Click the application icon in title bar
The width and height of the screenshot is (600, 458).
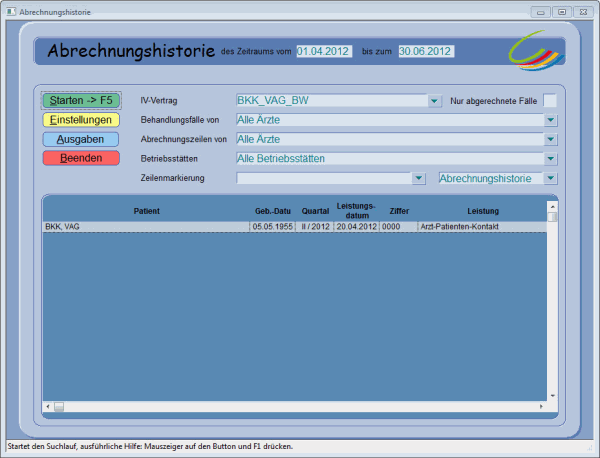pos(11,11)
